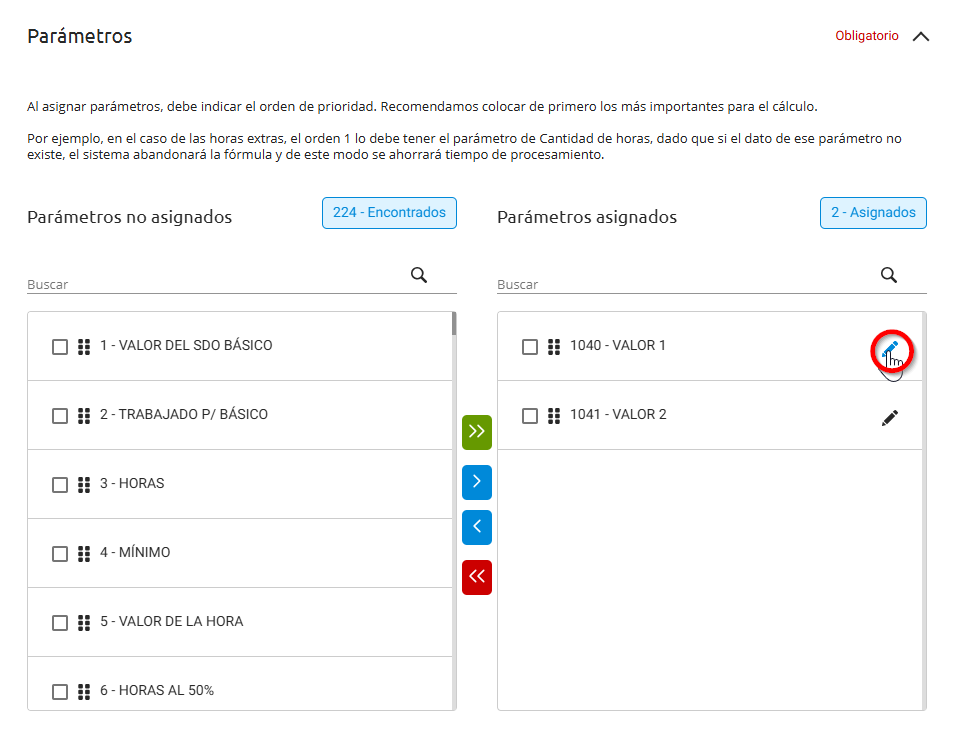954x734 pixels.
Task: Select the 1041 - VALOR 2 checkbox
Action: point(530,416)
